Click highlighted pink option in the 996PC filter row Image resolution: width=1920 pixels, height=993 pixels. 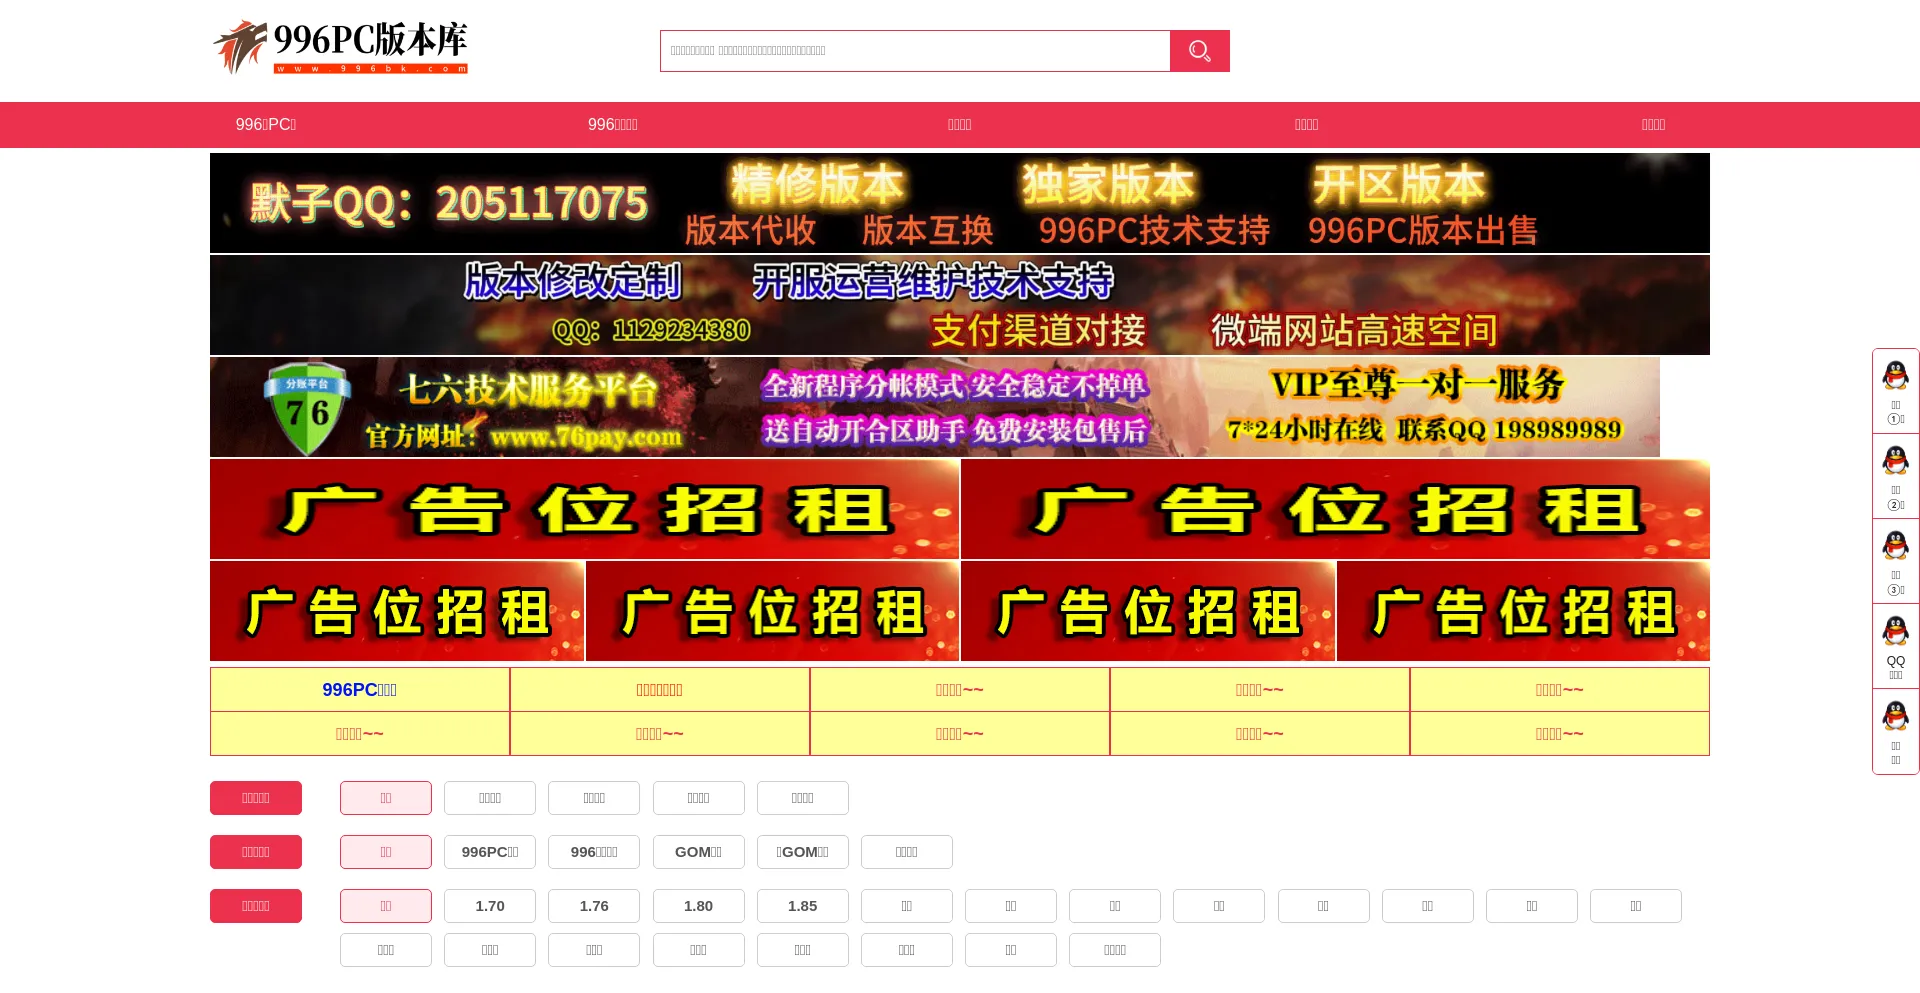[386, 852]
